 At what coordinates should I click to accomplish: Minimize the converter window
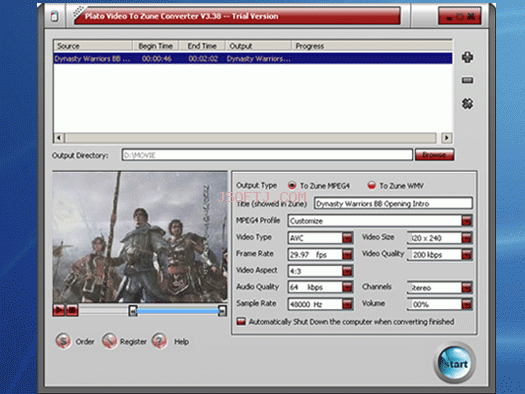tap(450, 17)
